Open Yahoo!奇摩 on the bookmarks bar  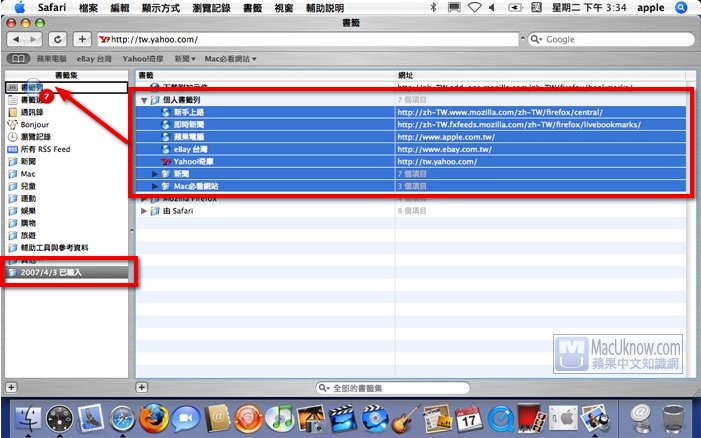point(143,59)
